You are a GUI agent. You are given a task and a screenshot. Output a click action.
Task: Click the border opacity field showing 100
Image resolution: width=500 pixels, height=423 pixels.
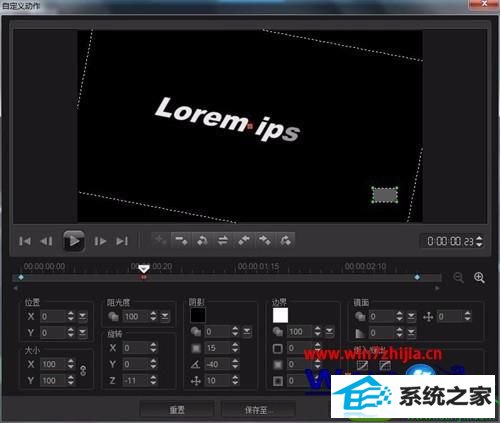tap(300, 332)
